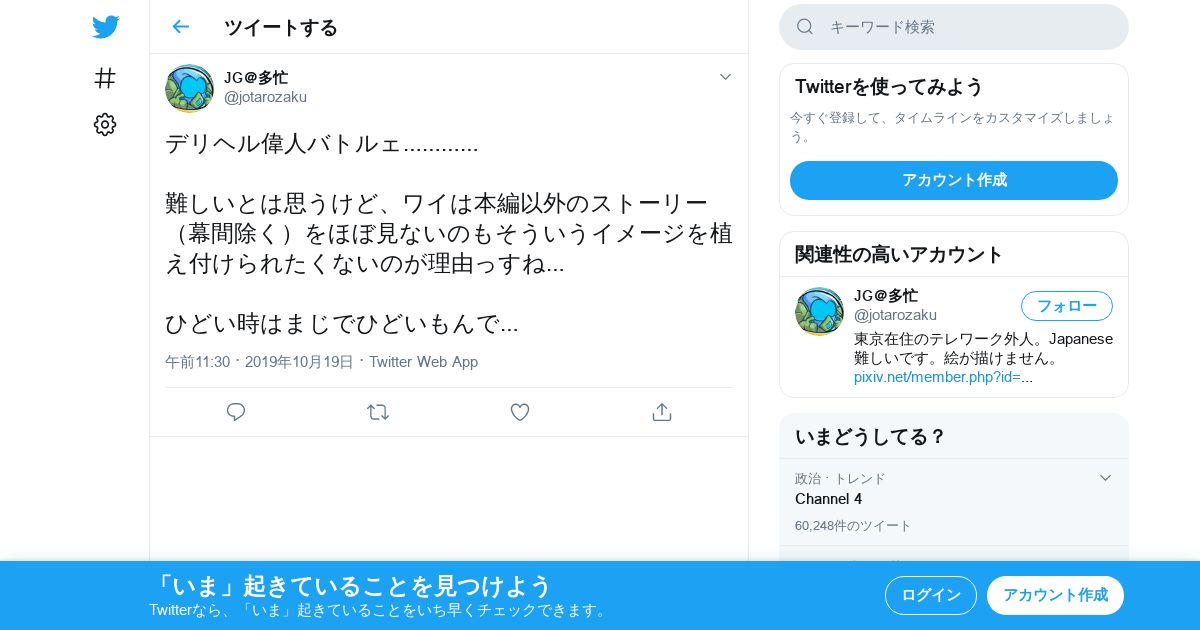Expand the tweet options chevron
This screenshot has height=630, width=1200.
[726, 77]
